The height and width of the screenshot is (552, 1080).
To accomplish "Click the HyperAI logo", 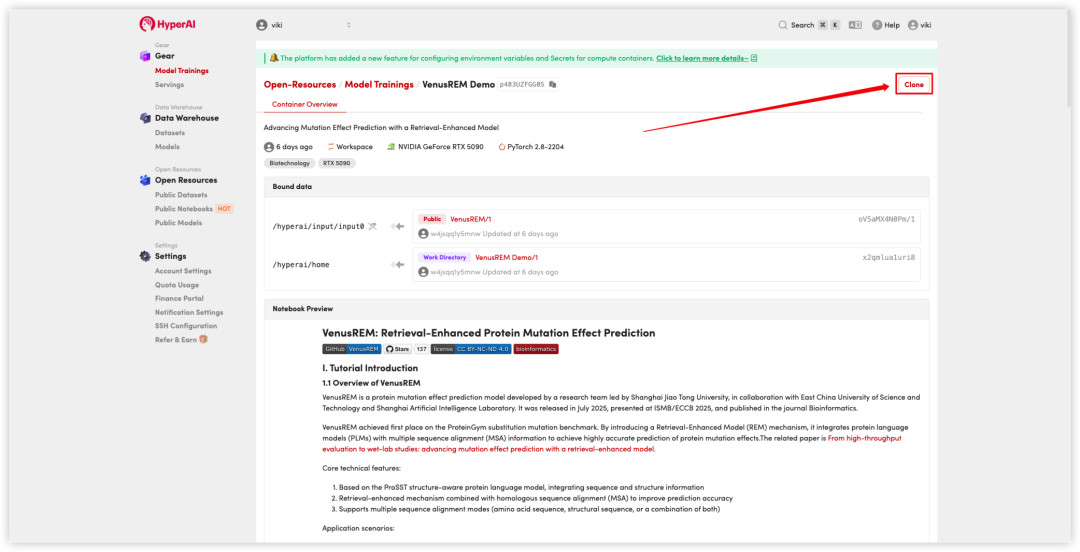I will point(167,24).
